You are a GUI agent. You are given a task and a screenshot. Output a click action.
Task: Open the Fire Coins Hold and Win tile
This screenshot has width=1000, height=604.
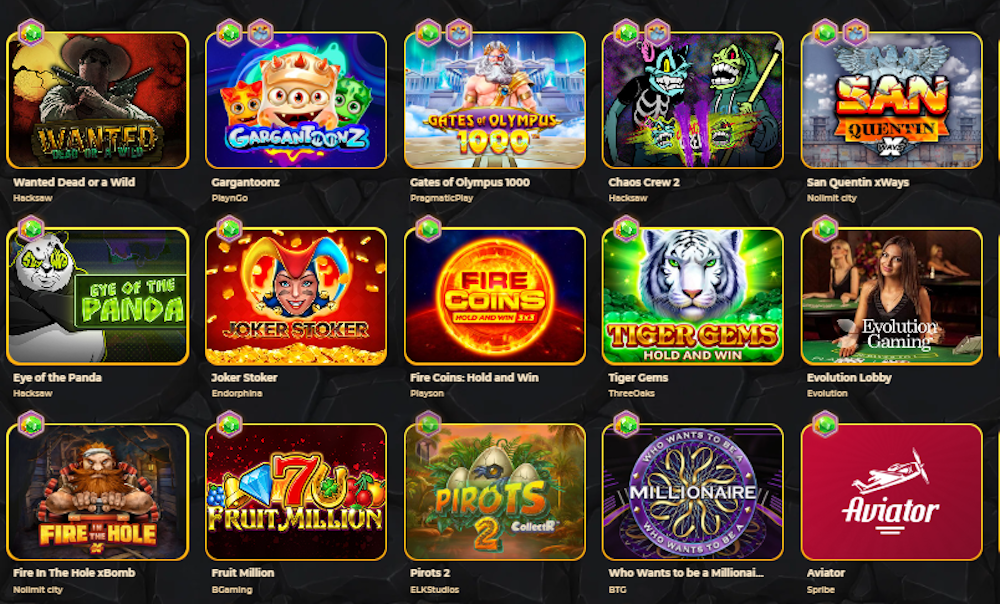click(x=495, y=296)
